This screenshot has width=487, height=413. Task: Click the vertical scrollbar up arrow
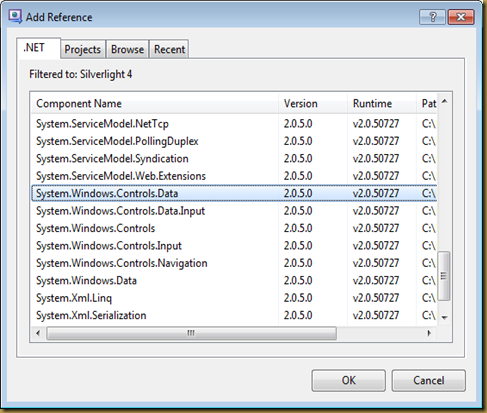click(444, 101)
